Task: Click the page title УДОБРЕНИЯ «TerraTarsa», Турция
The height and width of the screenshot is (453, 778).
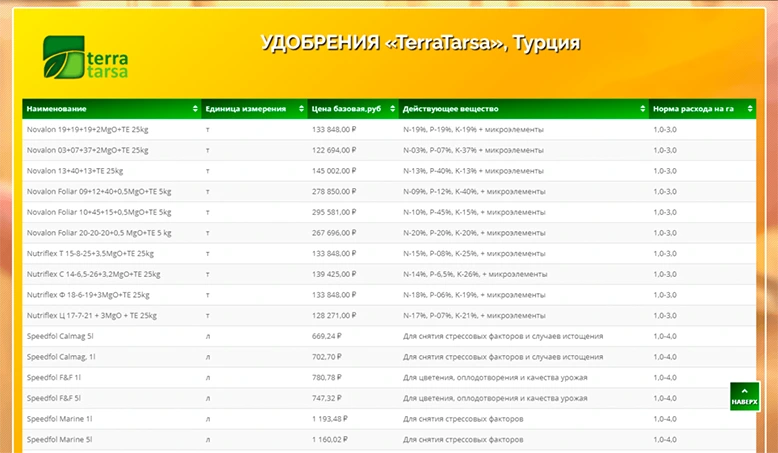Action: [x=420, y=43]
